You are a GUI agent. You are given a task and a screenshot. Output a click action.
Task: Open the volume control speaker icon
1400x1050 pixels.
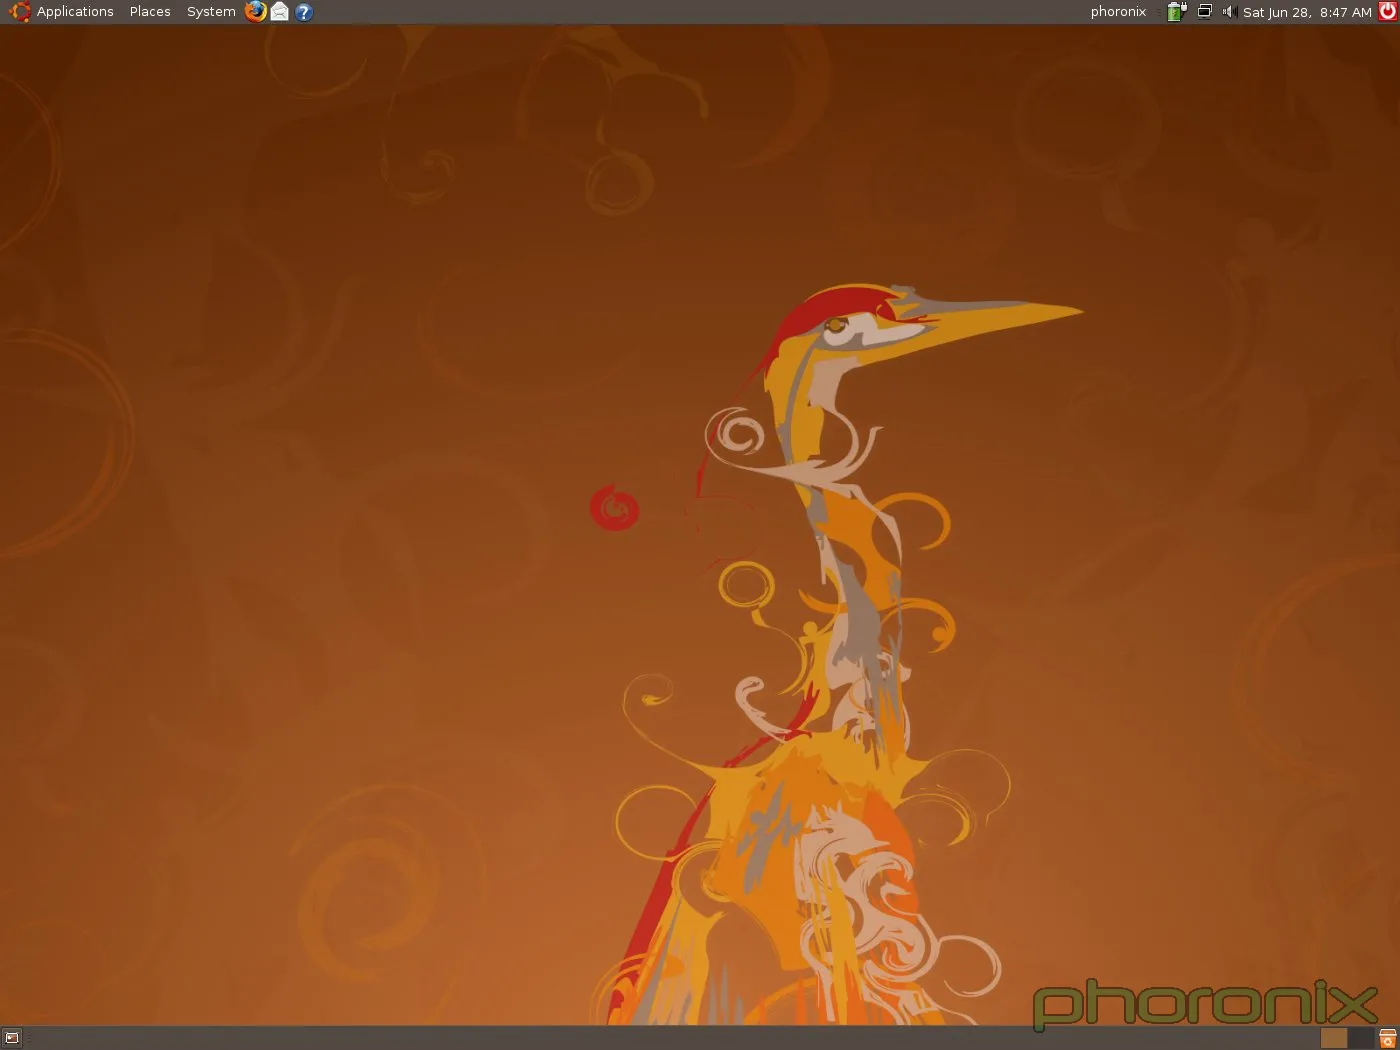pyautogui.click(x=1229, y=12)
